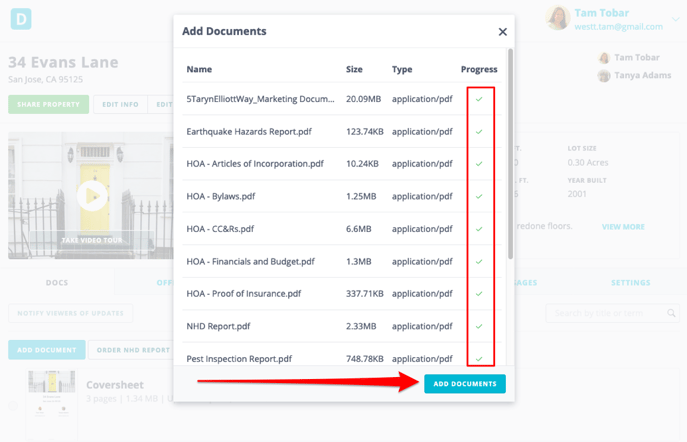Screen dimensions: 687x442
Task: Click checkmark for 5TarynElliottWay Marketing document
Action: click(479, 99)
